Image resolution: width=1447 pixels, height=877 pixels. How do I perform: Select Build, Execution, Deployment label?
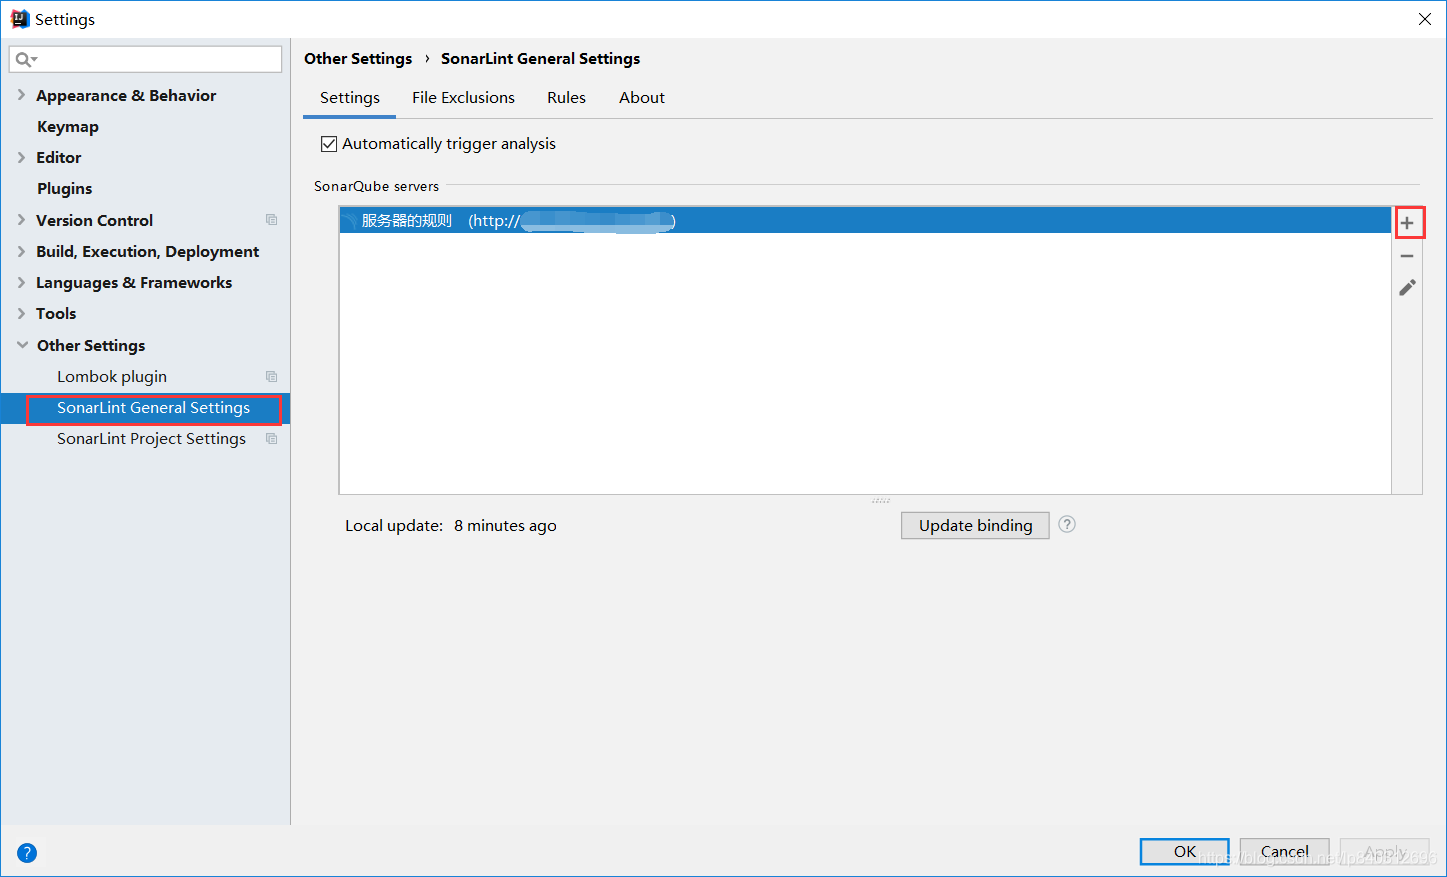148,251
